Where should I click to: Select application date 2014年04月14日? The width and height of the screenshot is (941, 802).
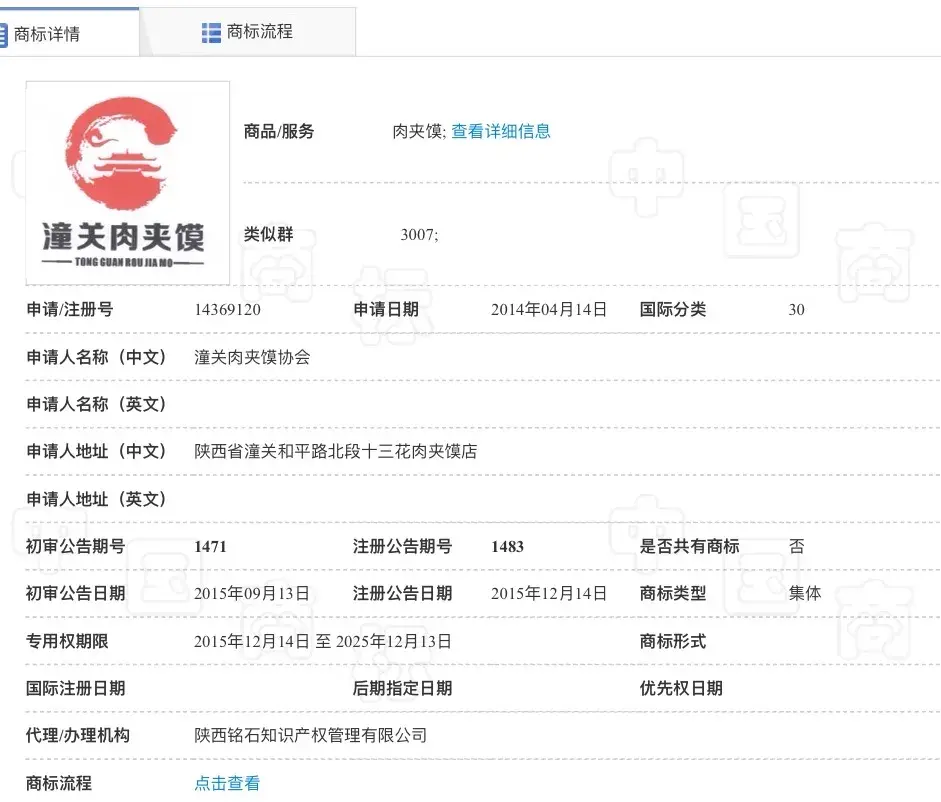point(549,310)
